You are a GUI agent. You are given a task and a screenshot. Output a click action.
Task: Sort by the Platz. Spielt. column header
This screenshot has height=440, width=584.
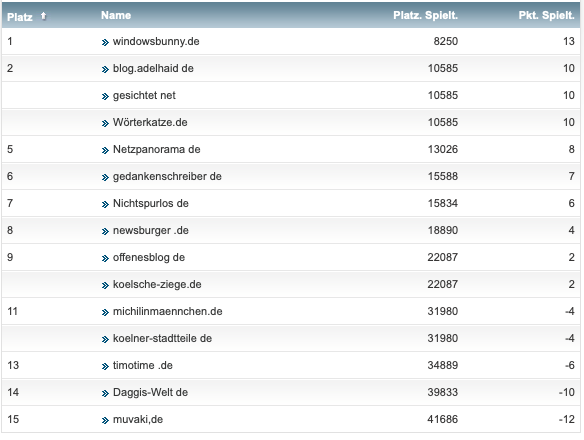(425, 15)
